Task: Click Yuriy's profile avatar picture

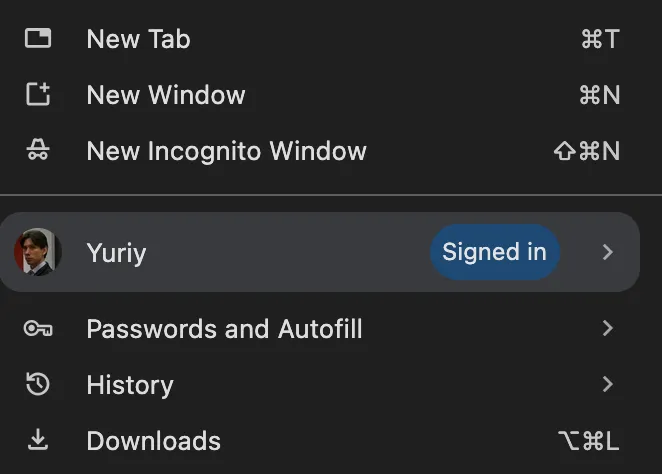Action: tap(38, 252)
